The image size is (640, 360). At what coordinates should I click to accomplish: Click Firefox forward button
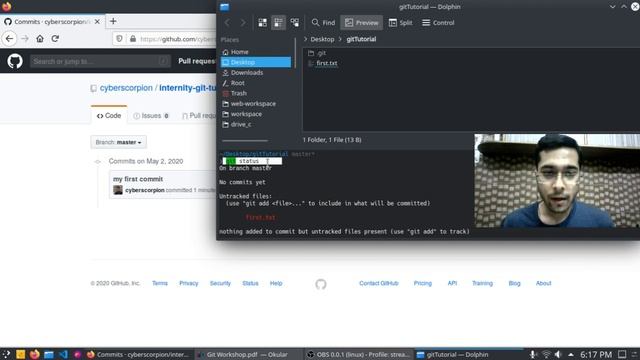point(25,39)
